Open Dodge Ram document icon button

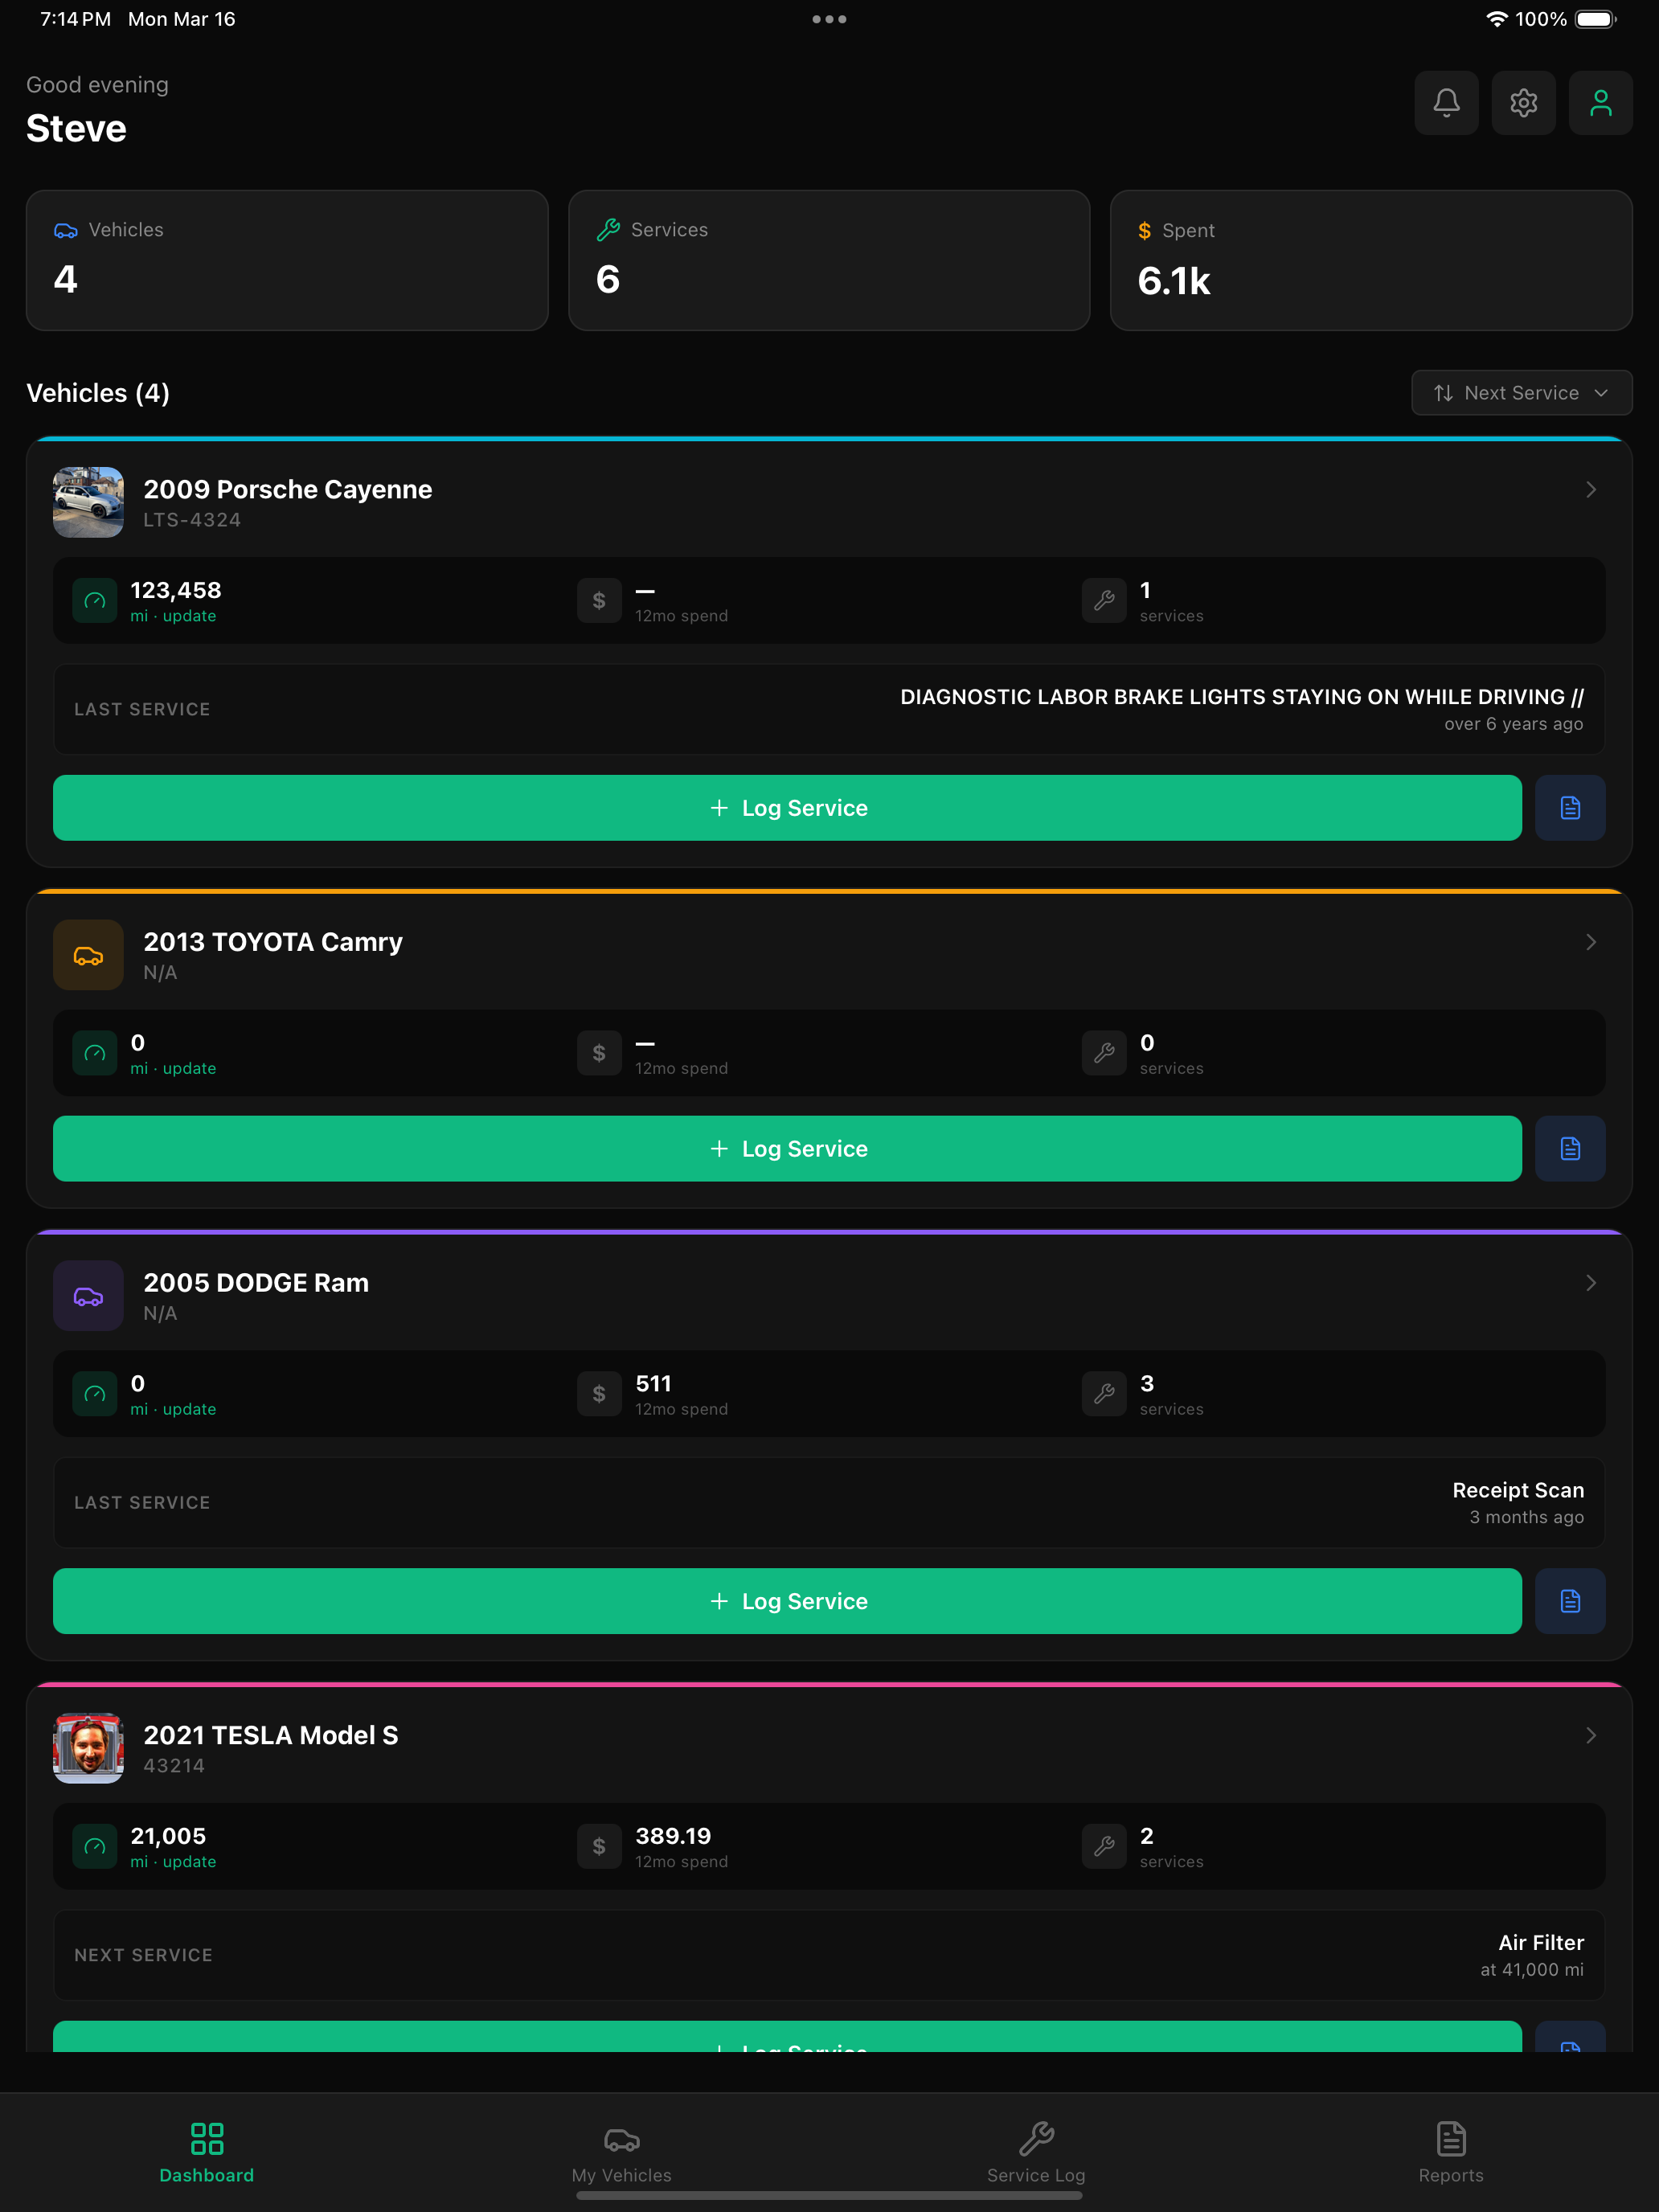1570,1601
